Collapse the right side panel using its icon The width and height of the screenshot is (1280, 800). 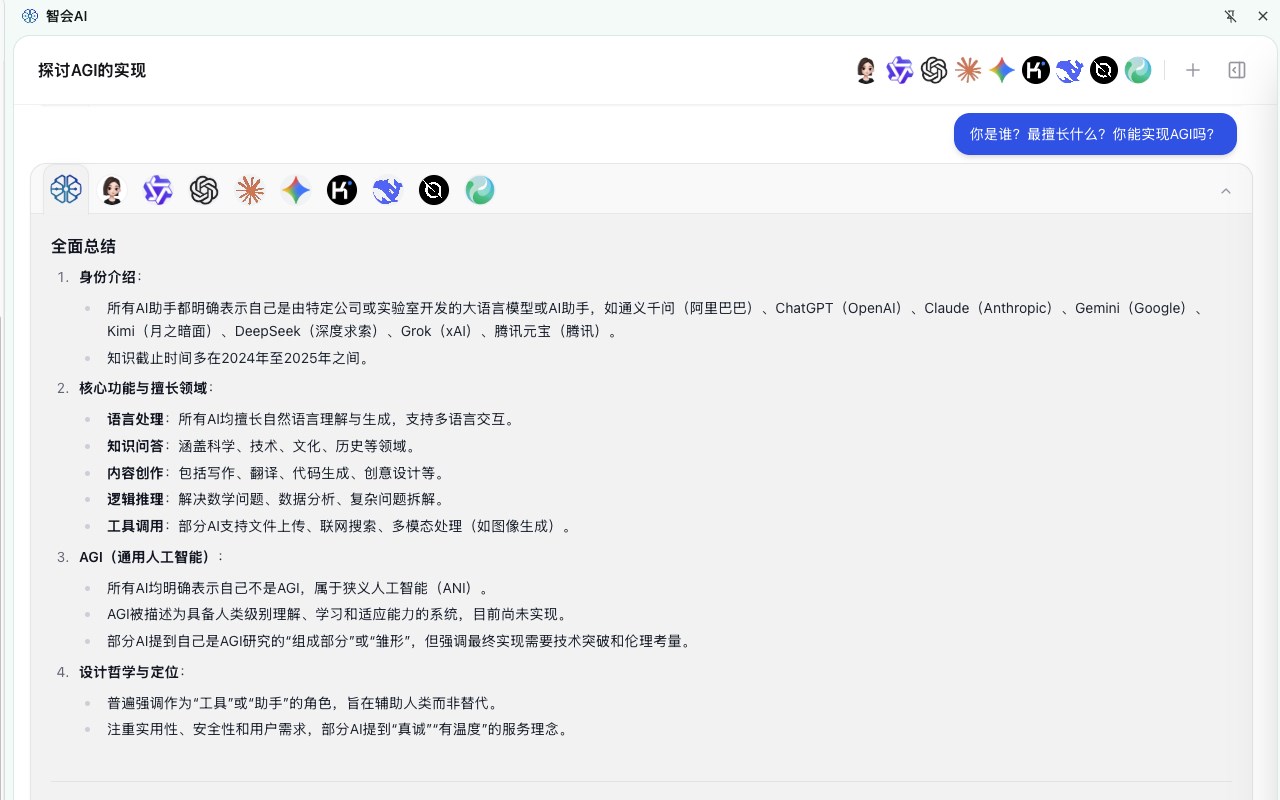point(1236,70)
